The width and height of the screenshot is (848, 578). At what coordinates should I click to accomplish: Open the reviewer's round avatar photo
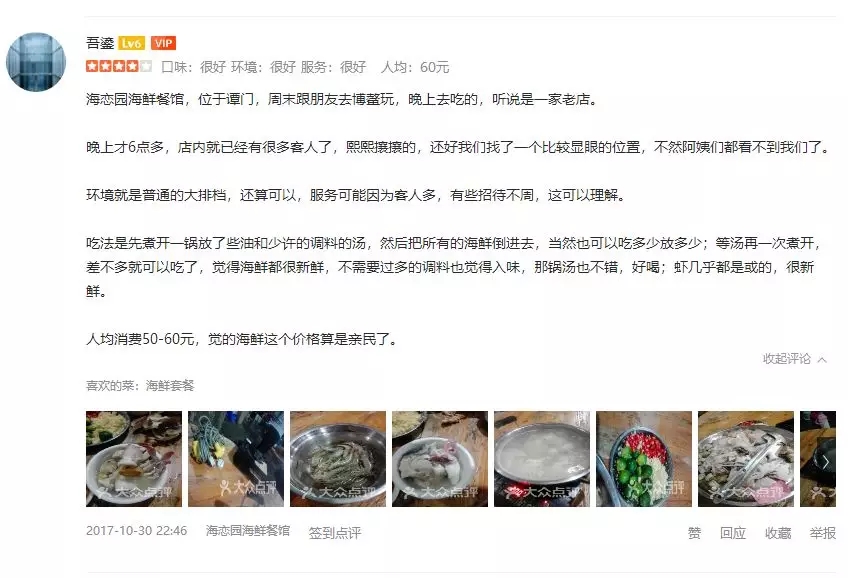pyautogui.click(x=36, y=62)
